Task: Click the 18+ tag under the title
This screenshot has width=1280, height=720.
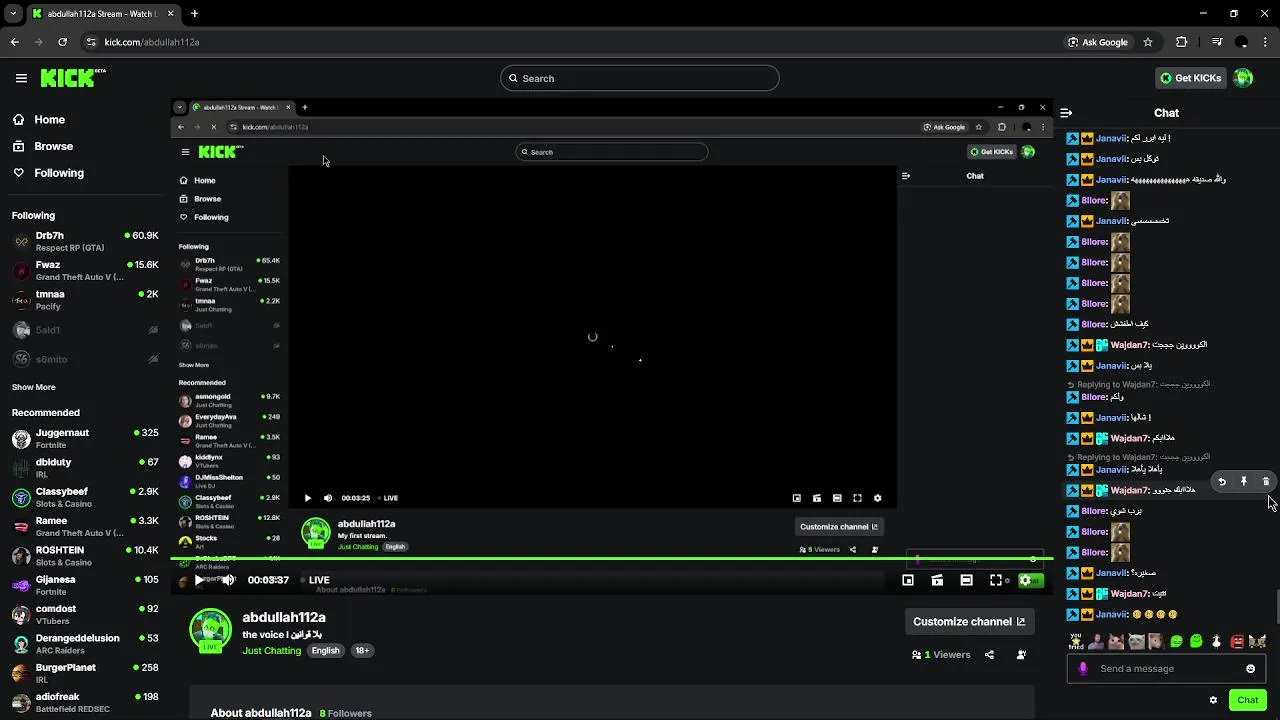Action: 362,651
